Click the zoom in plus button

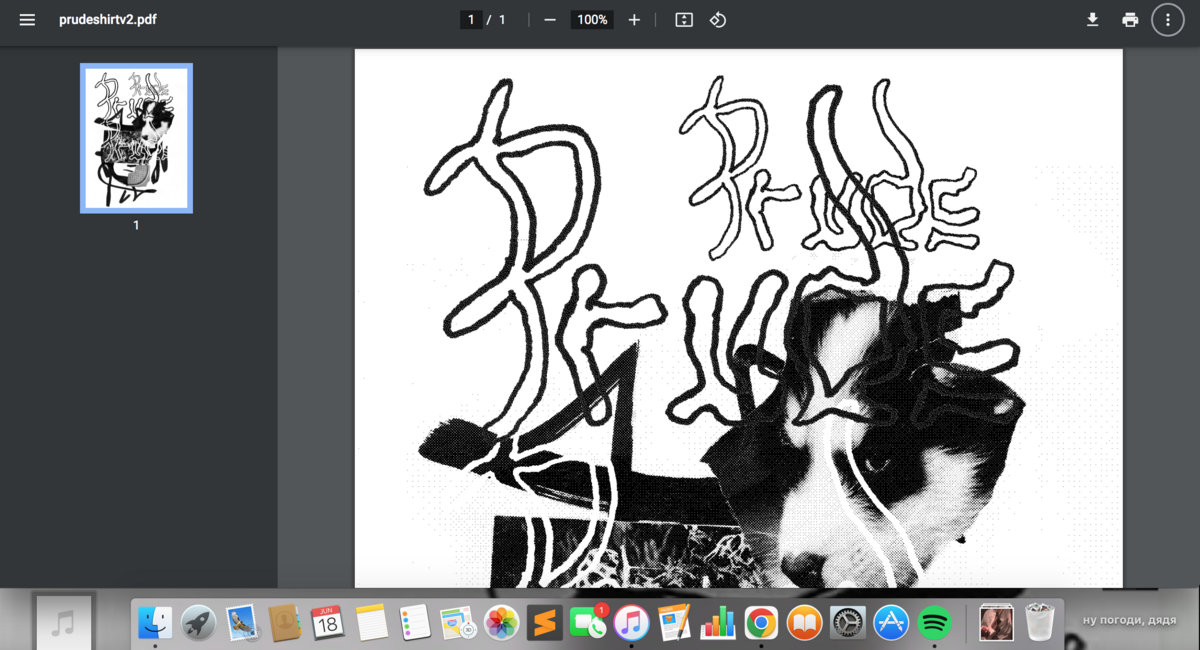(x=634, y=20)
